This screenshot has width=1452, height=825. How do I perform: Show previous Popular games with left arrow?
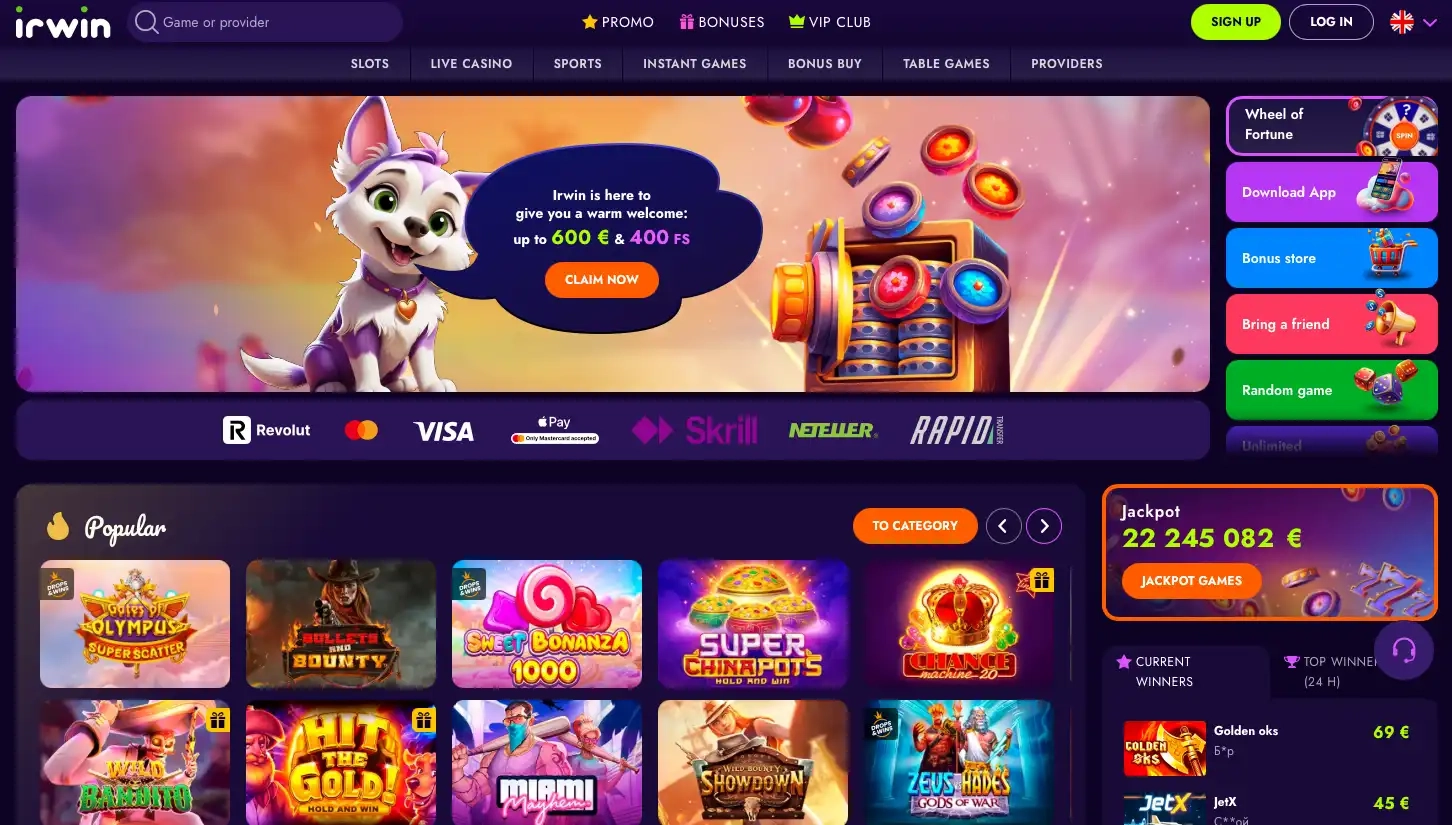coord(1003,525)
